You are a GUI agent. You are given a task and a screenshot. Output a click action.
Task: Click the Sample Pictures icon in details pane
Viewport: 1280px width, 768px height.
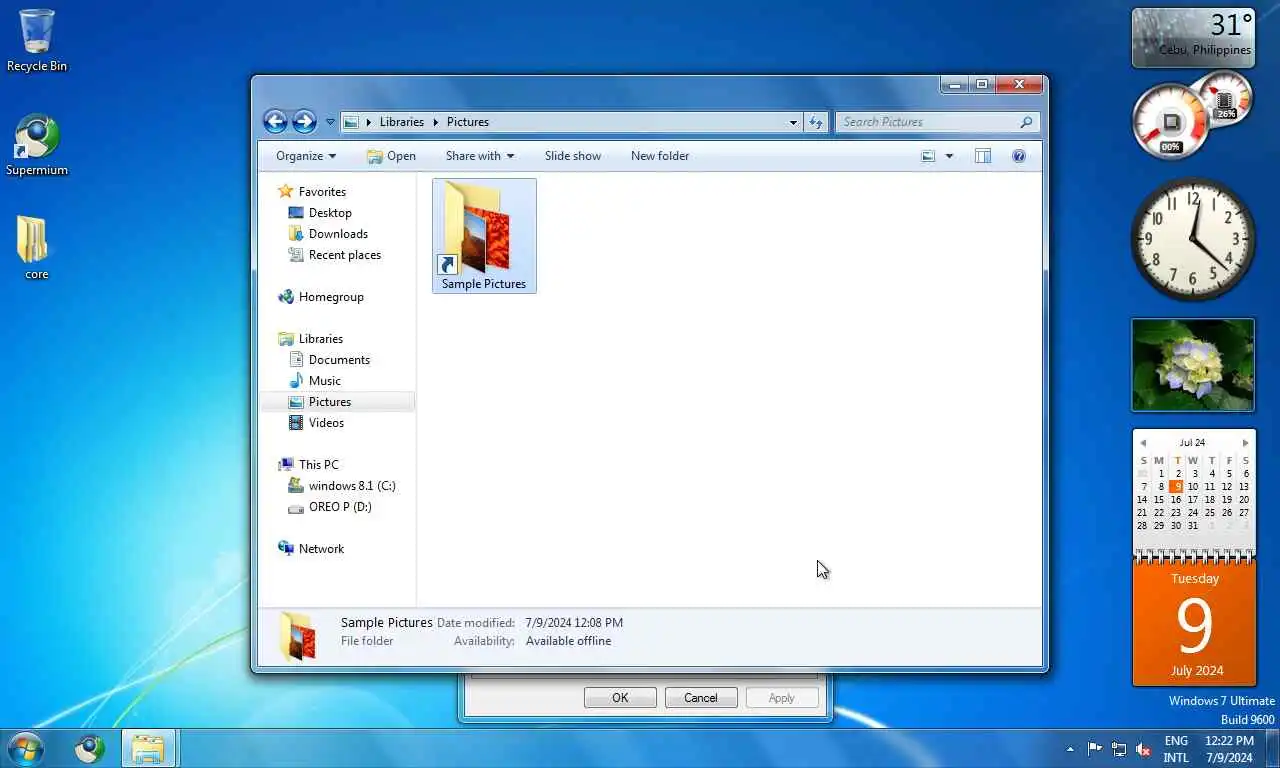click(x=298, y=636)
